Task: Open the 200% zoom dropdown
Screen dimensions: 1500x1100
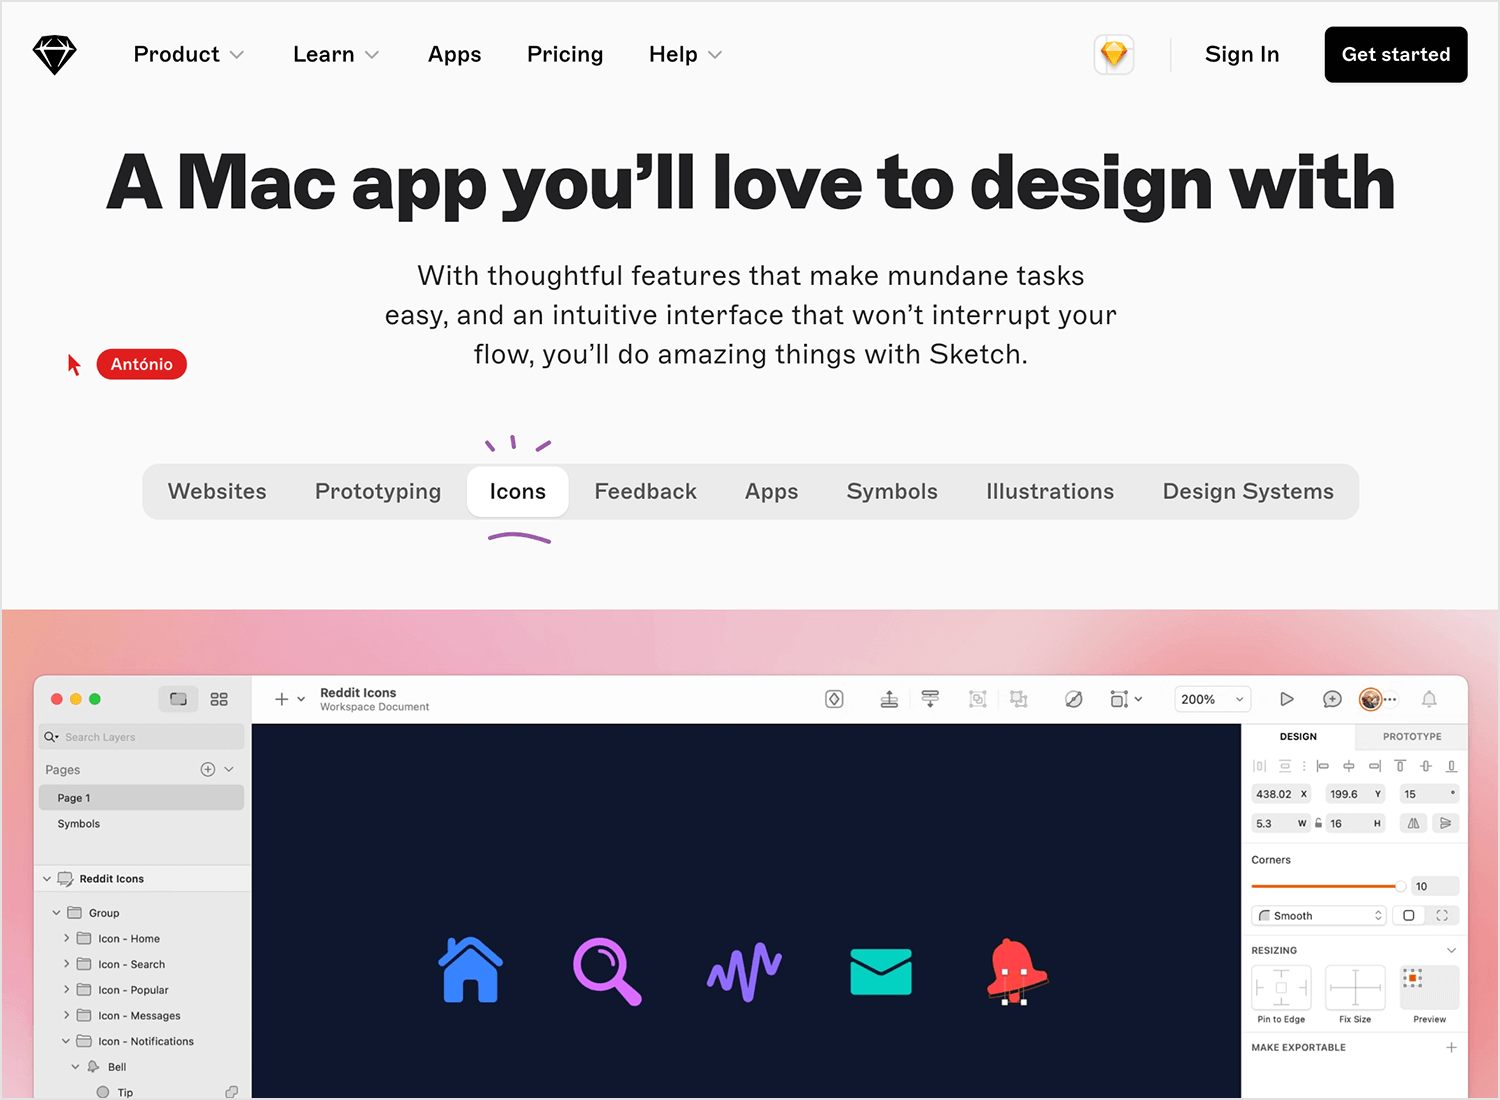Action: coord(1212,699)
